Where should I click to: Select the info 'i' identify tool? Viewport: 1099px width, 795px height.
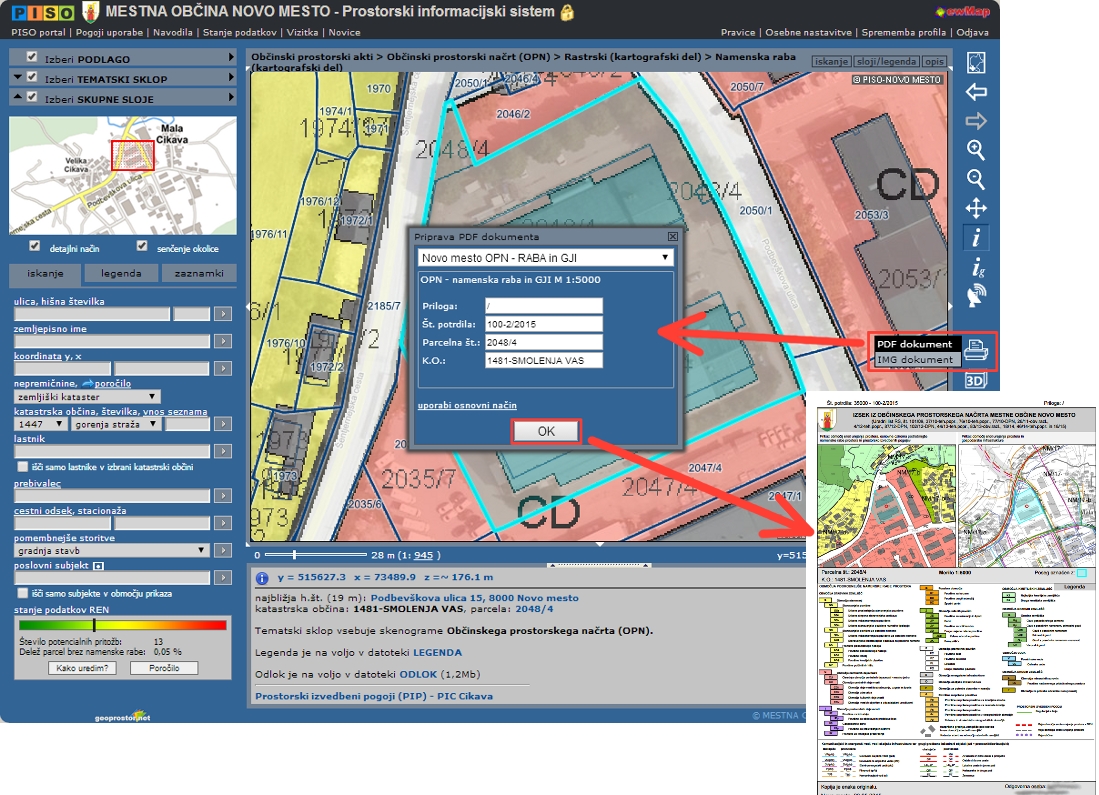[976, 238]
